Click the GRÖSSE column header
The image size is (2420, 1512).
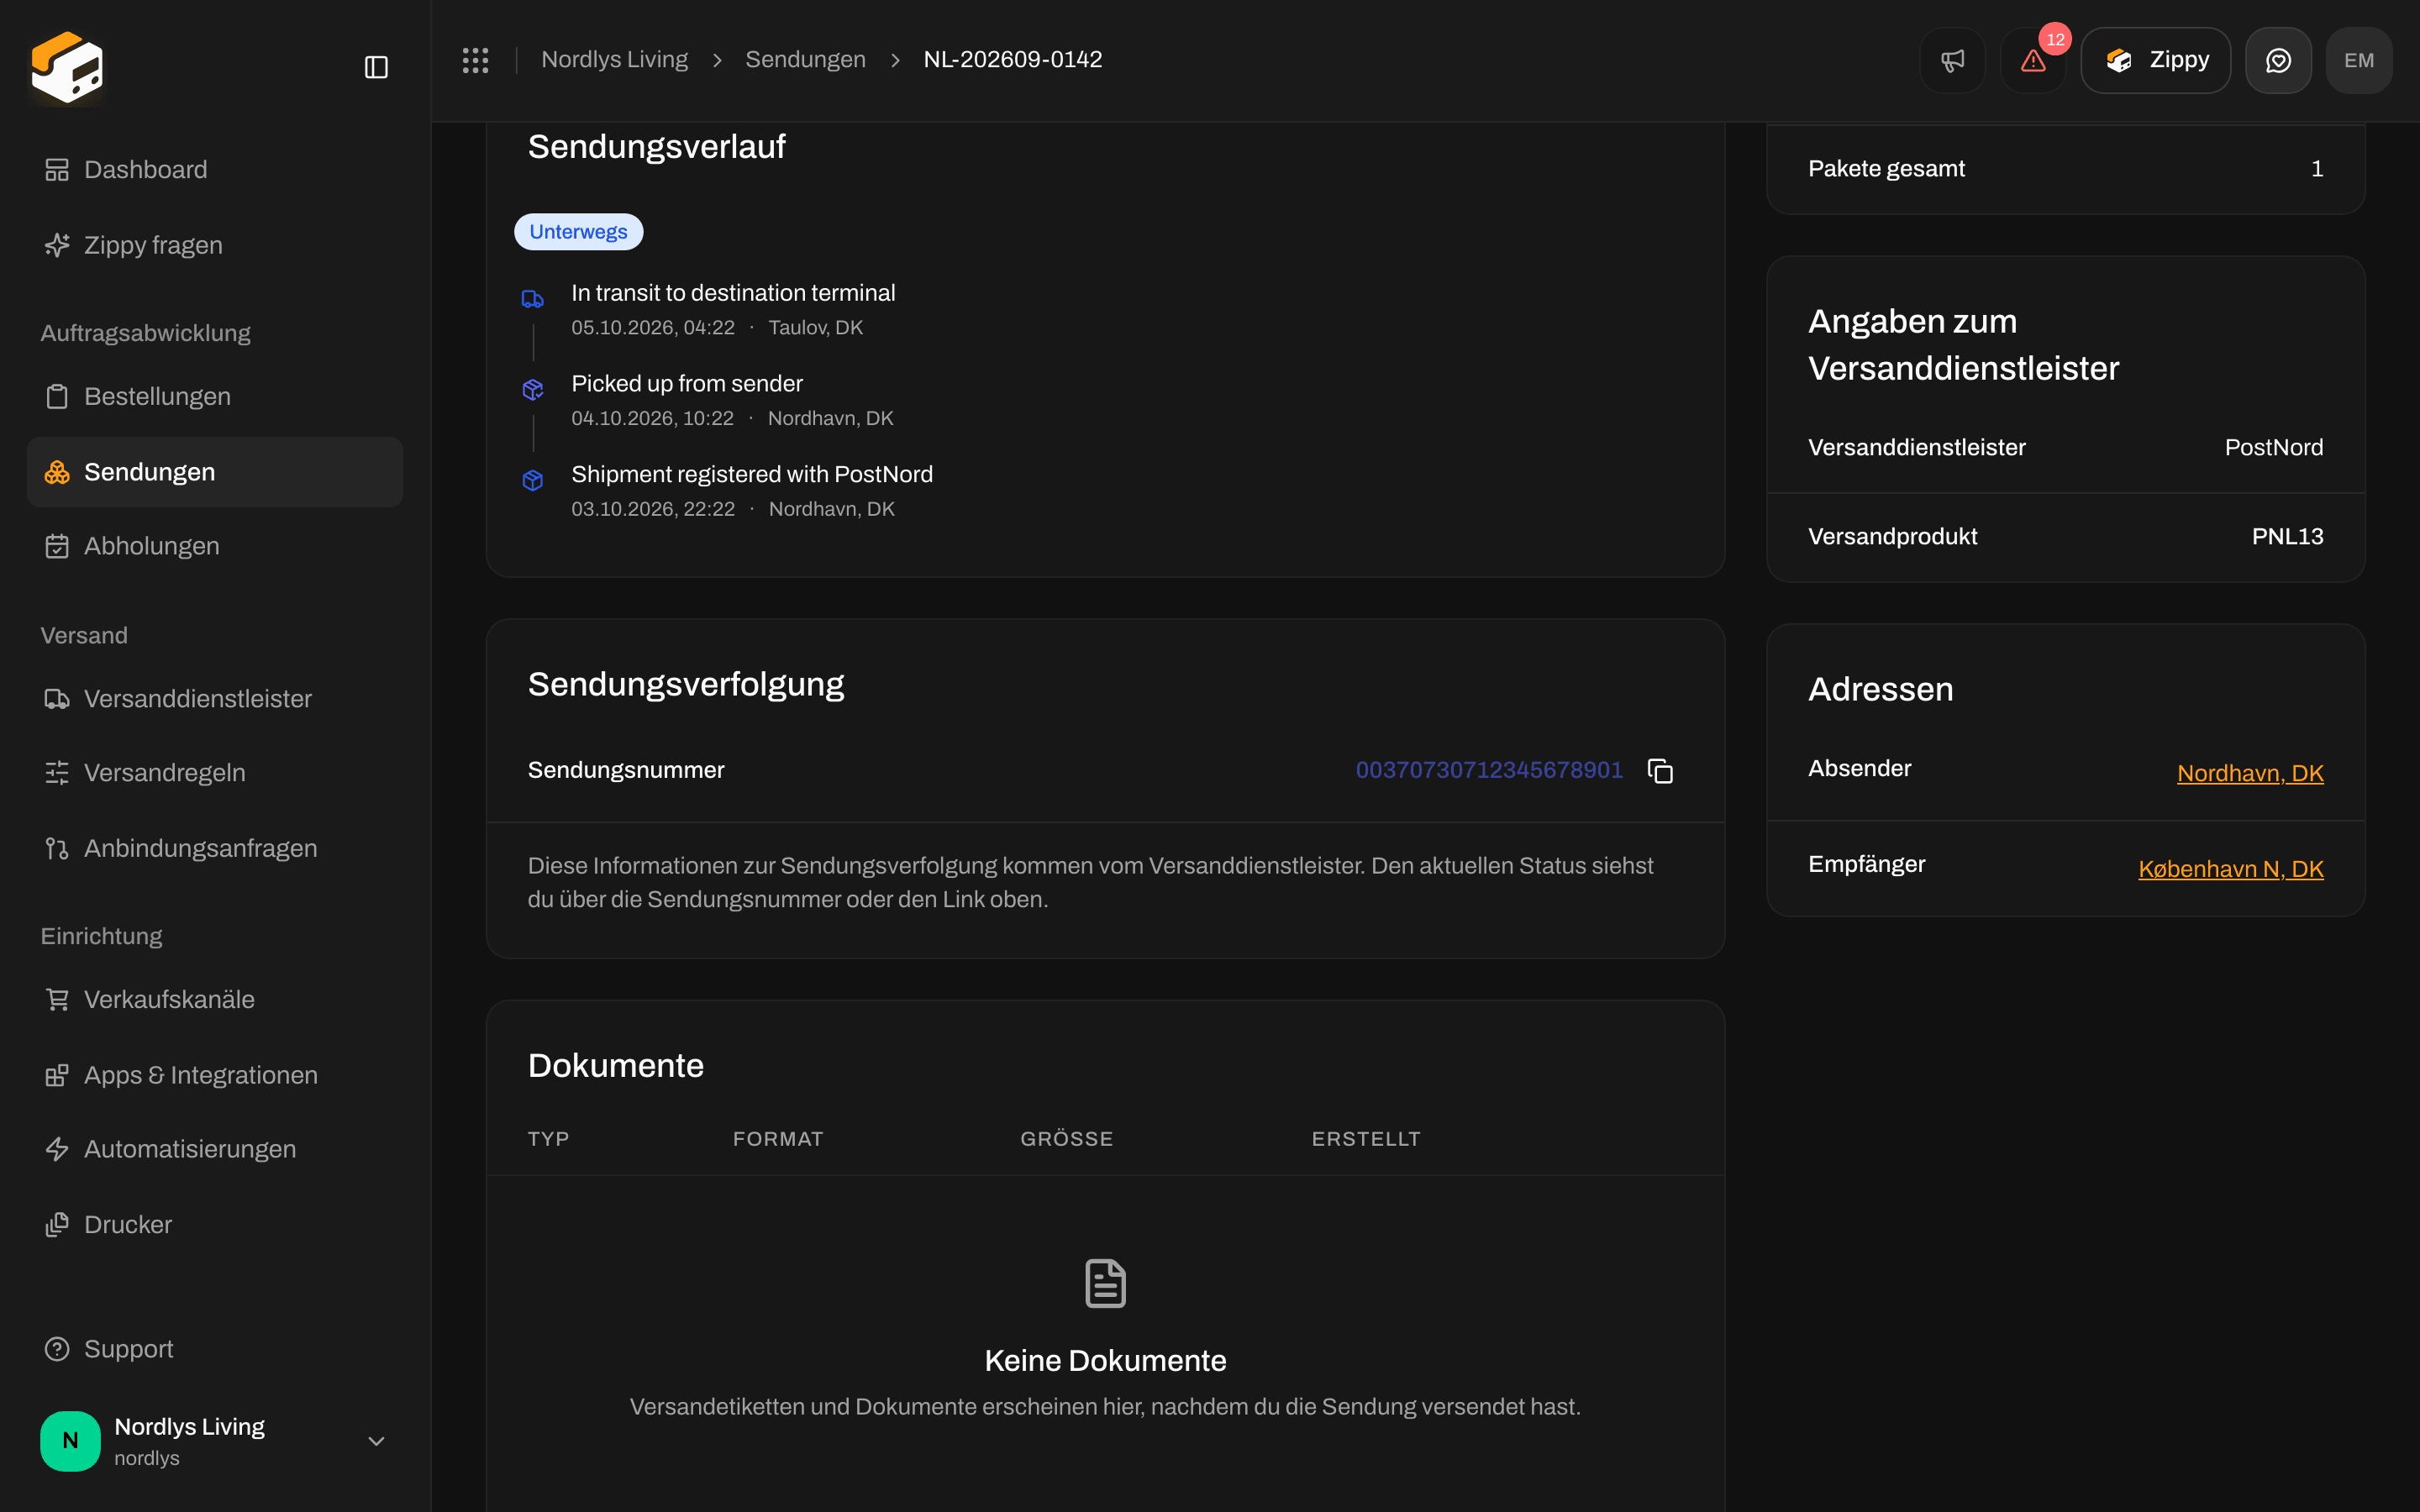click(1066, 1139)
